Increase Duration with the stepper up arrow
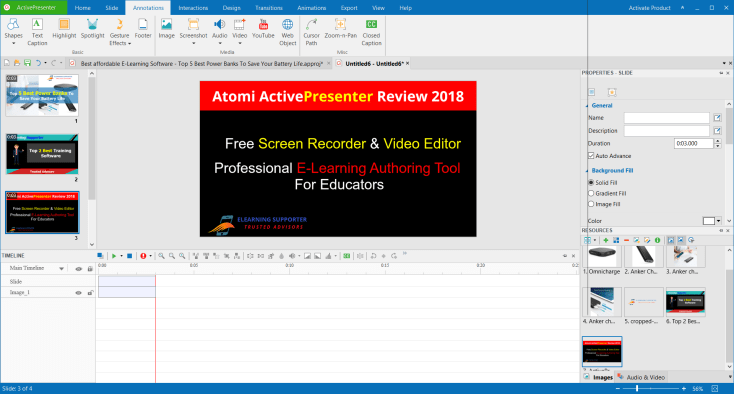734x394 pixels. (718, 141)
